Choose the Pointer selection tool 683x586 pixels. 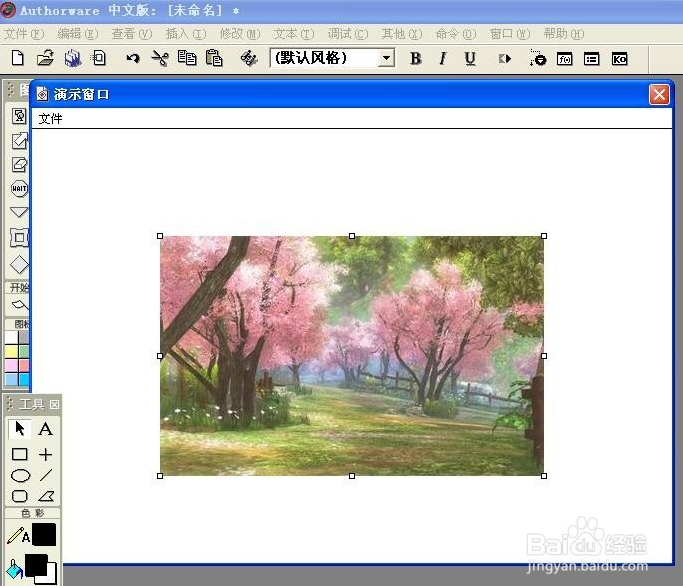20,429
